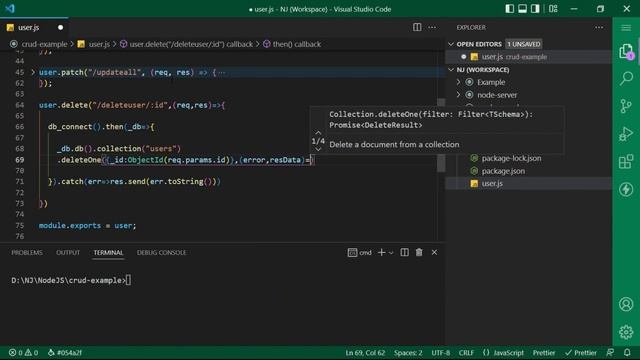Click the VS Code logo menu icon
Screen dimensions: 640x360
(x=10, y=9)
